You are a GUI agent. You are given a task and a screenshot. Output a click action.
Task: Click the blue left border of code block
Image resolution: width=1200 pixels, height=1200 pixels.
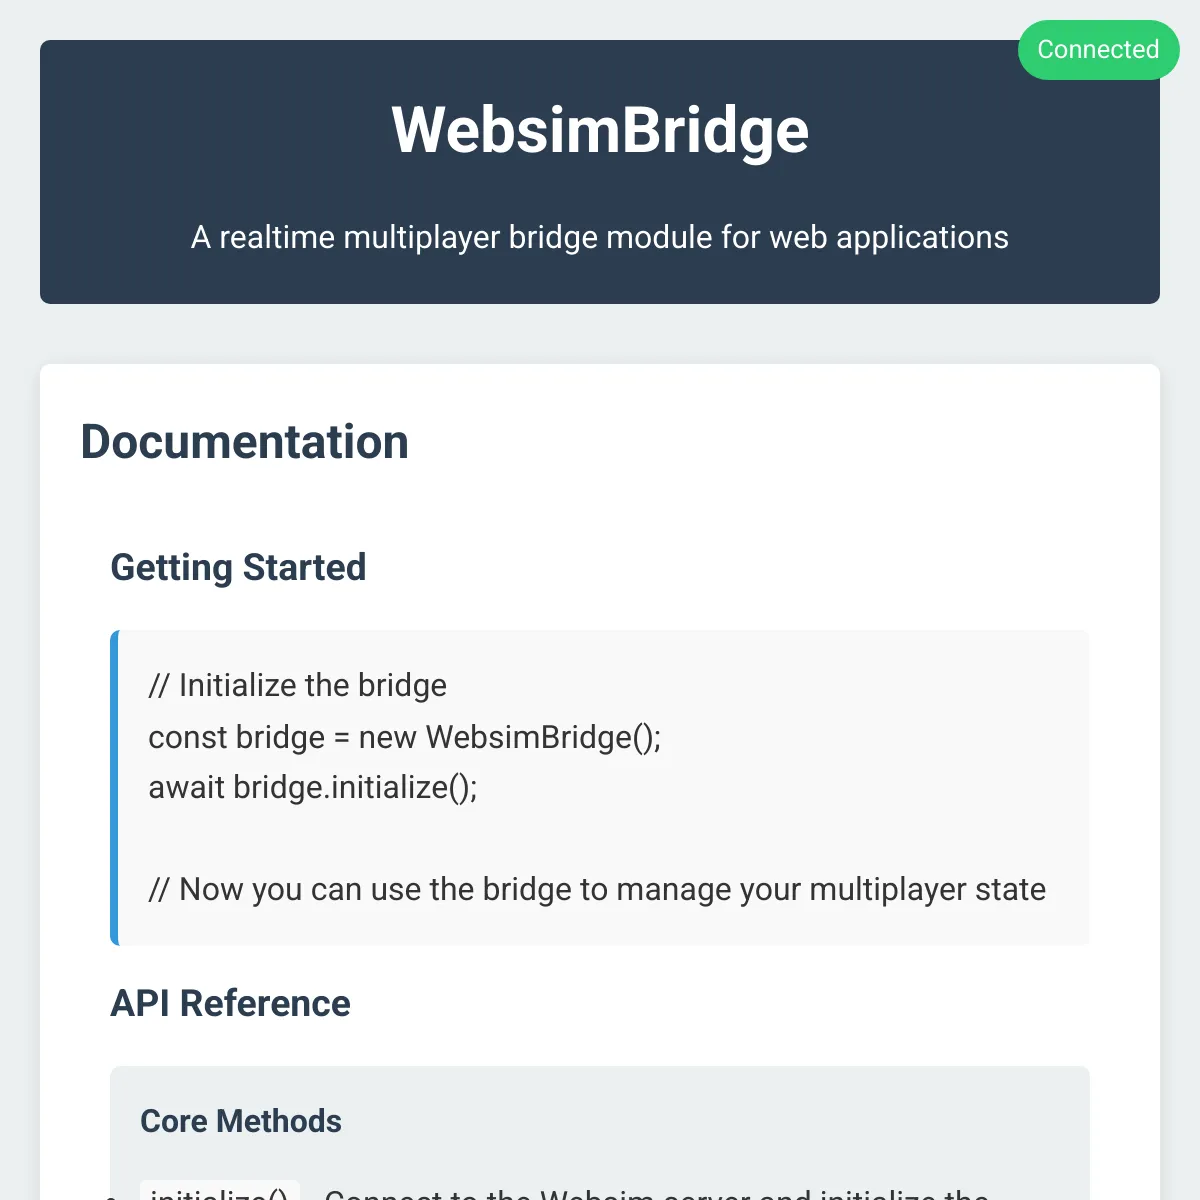[x=114, y=788]
